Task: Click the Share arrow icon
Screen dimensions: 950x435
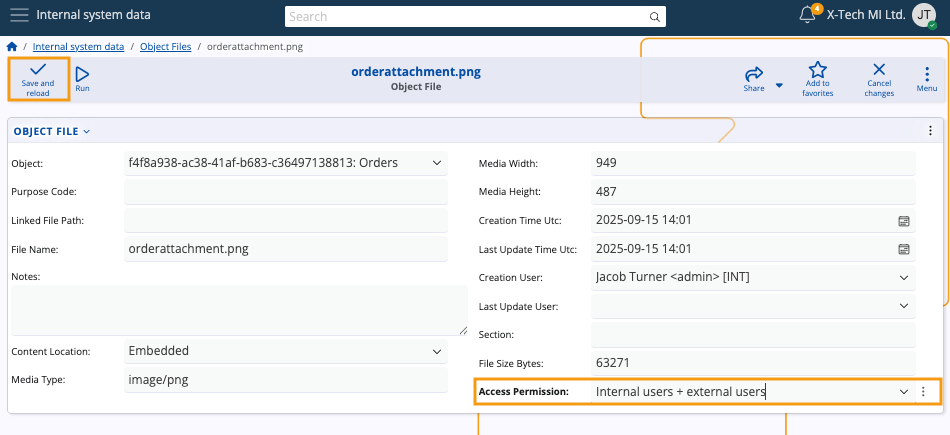Action: pos(754,75)
